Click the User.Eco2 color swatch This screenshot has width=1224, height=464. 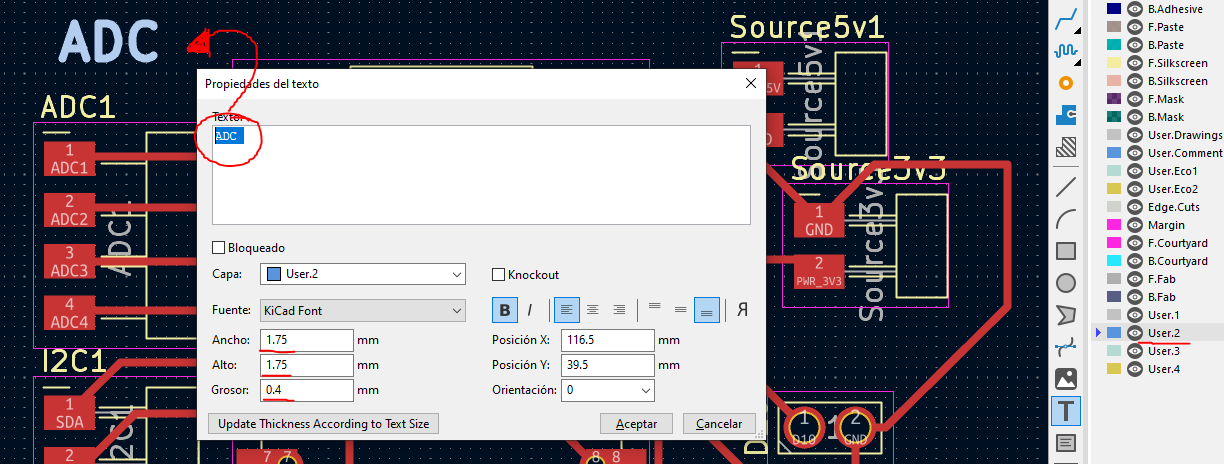click(x=1113, y=189)
